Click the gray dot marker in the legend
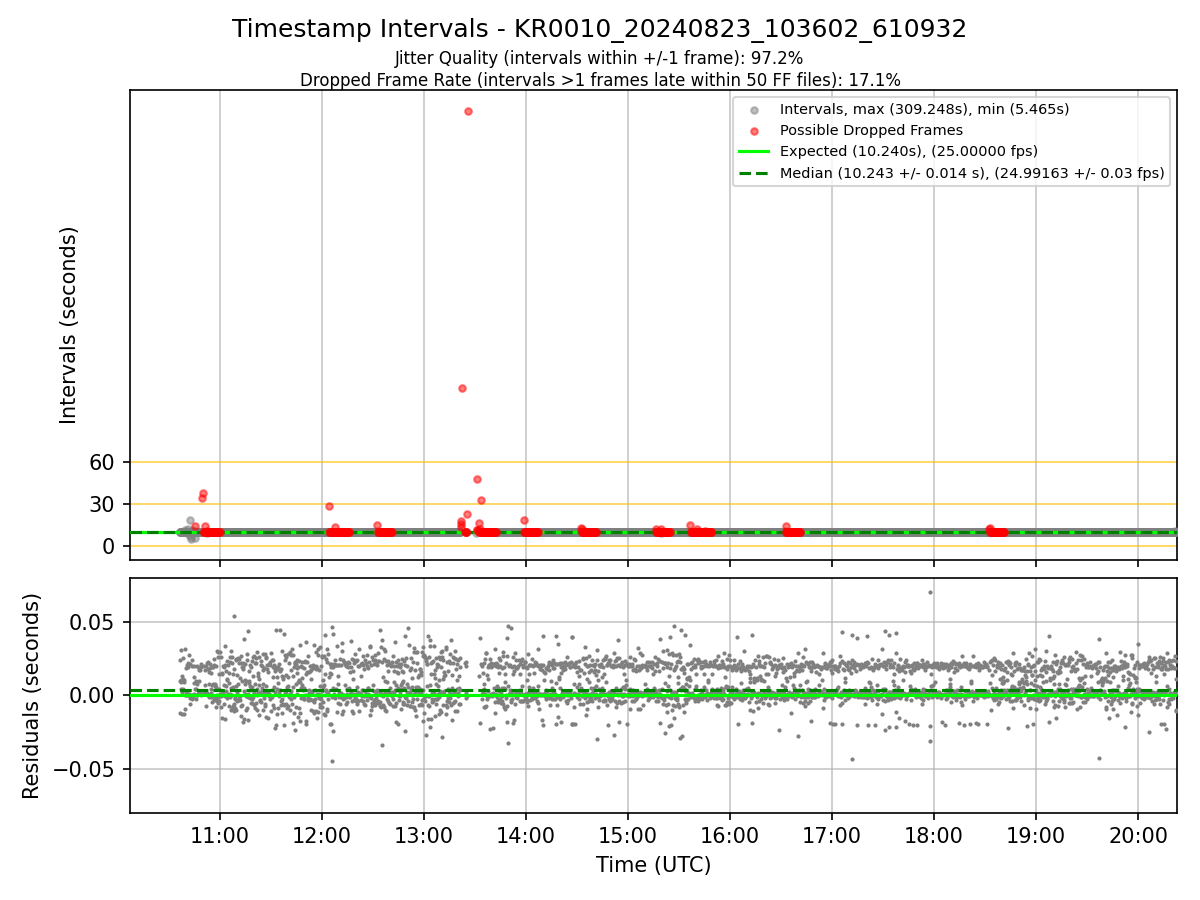1200x900 pixels. (755, 110)
